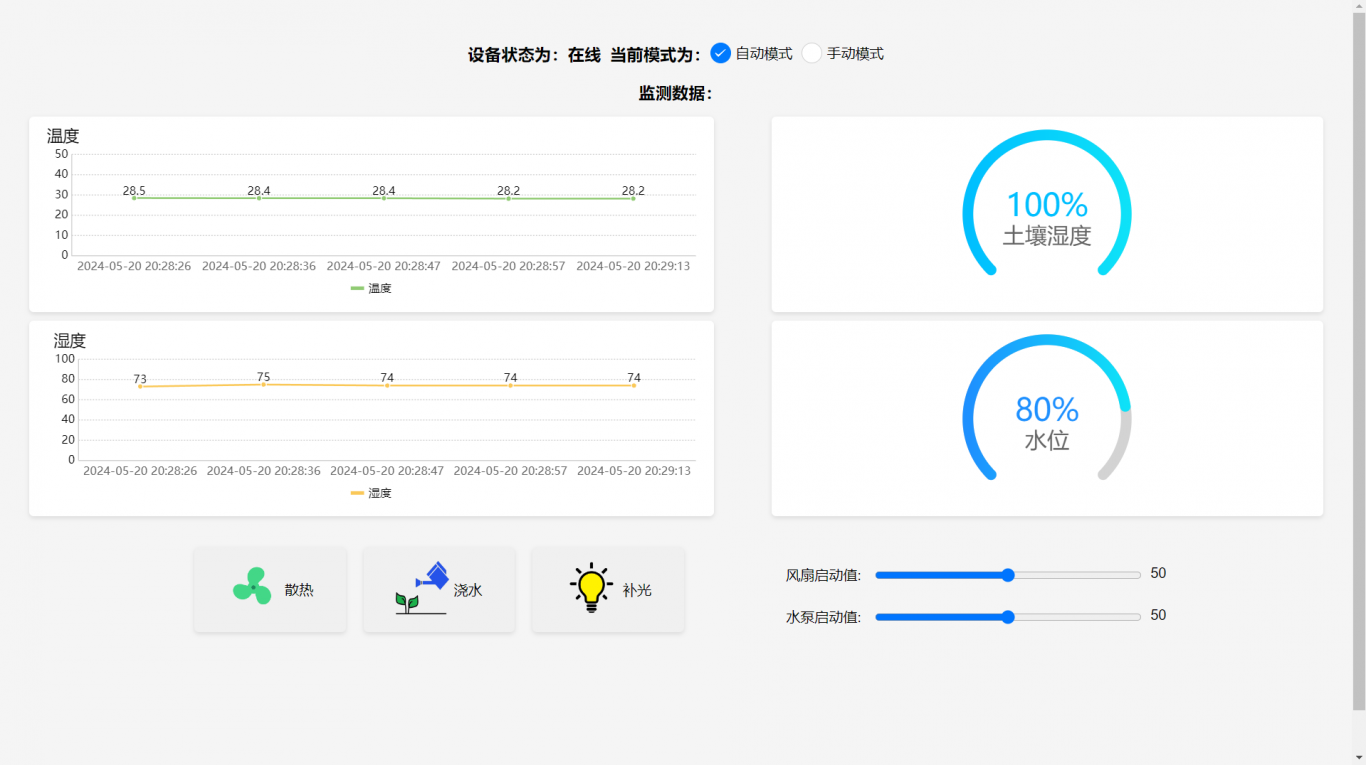1366x765 pixels.
Task: Click the pump threshold value 50
Action: tap(1158, 615)
